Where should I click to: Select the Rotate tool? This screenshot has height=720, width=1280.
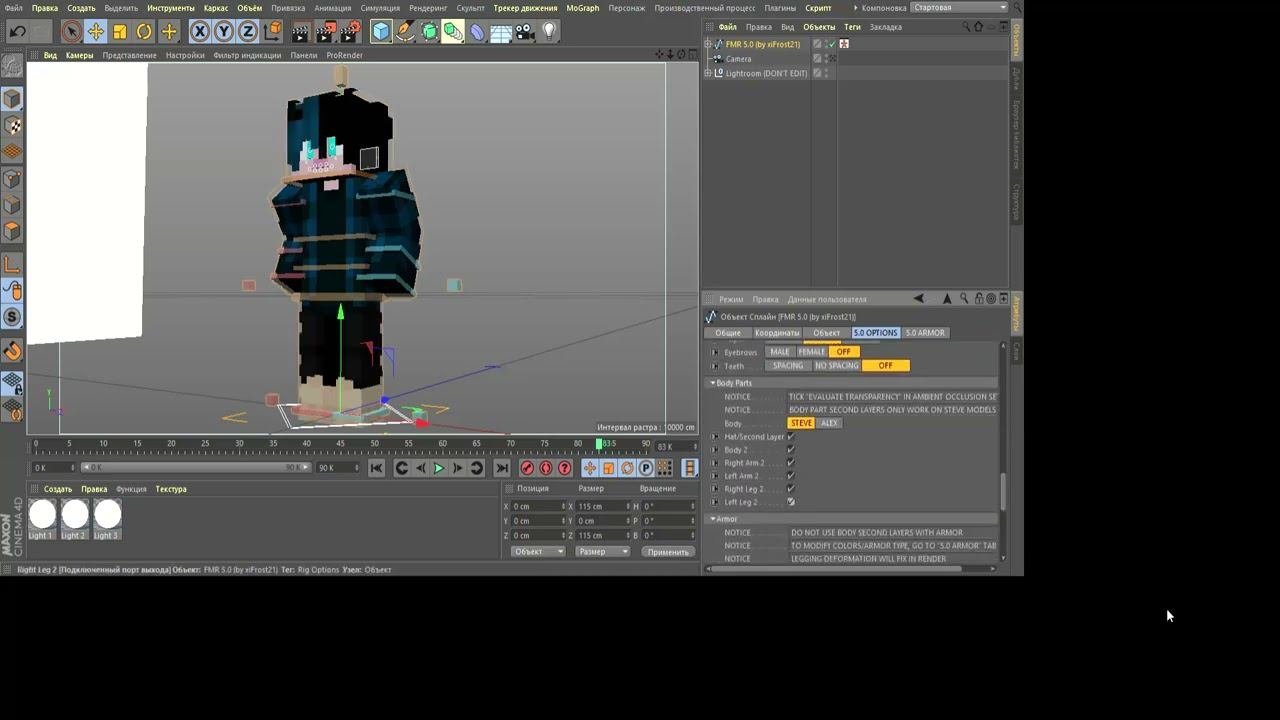coord(144,32)
